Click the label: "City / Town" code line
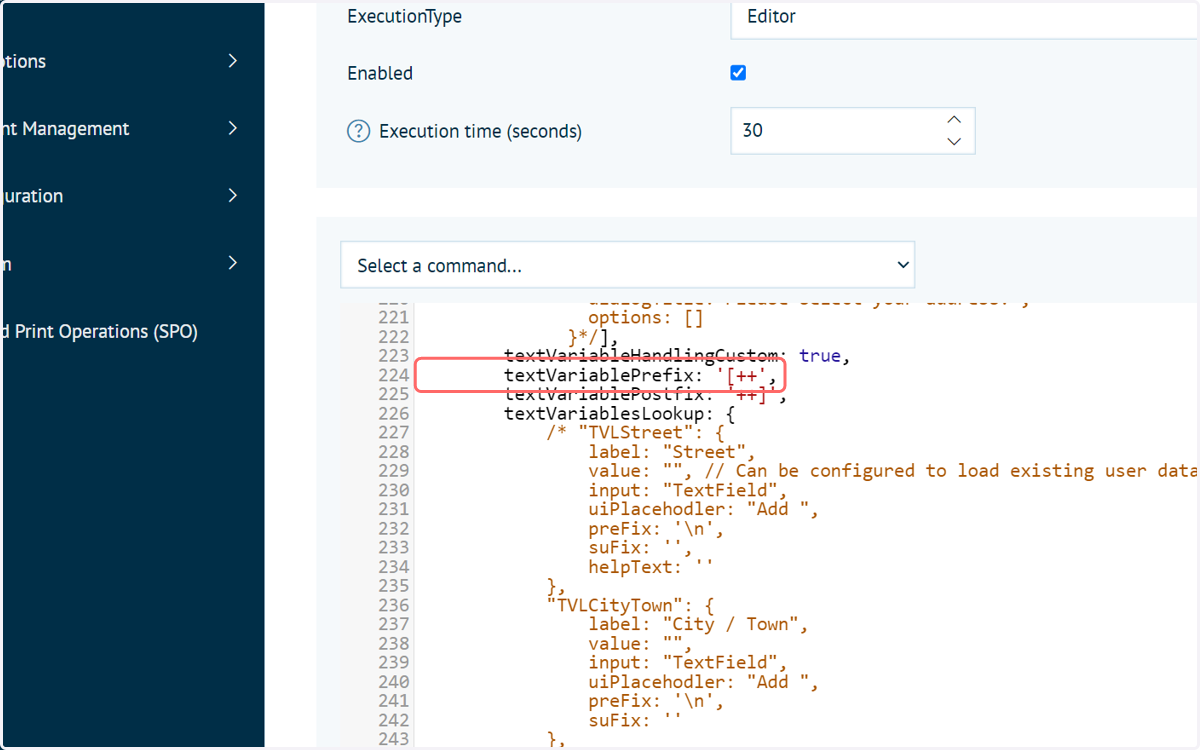Screen dimensions: 1200x750 point(699,624)
